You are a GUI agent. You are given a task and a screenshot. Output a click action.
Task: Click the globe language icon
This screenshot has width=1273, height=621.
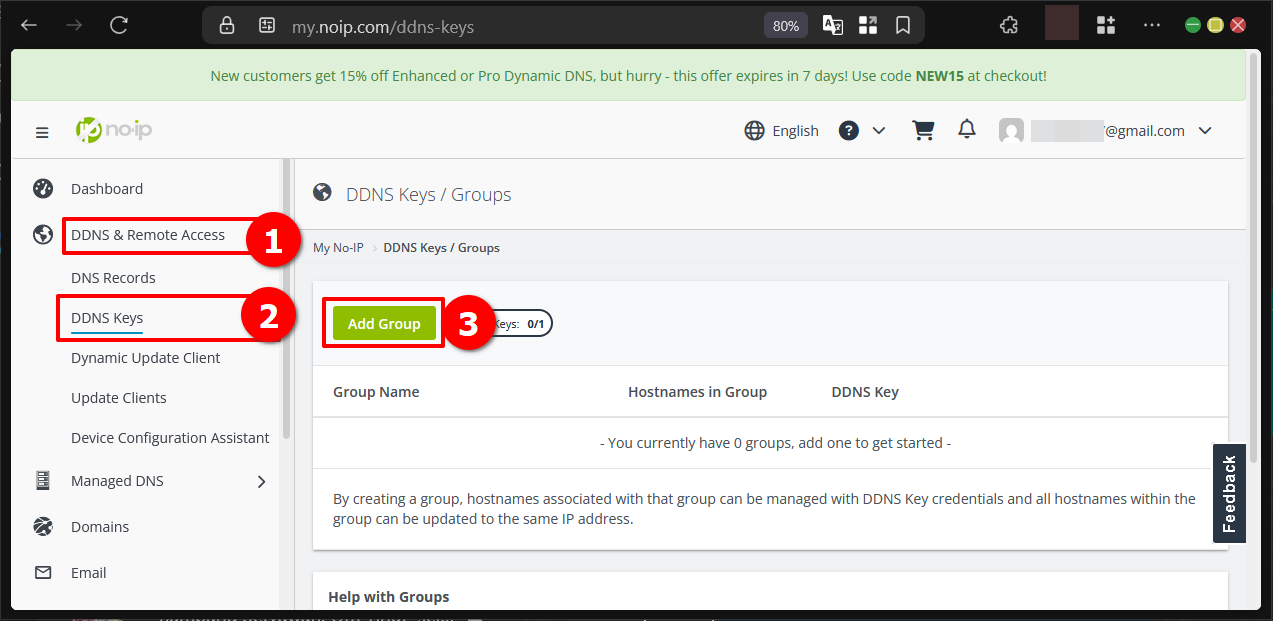pos(754,130)
